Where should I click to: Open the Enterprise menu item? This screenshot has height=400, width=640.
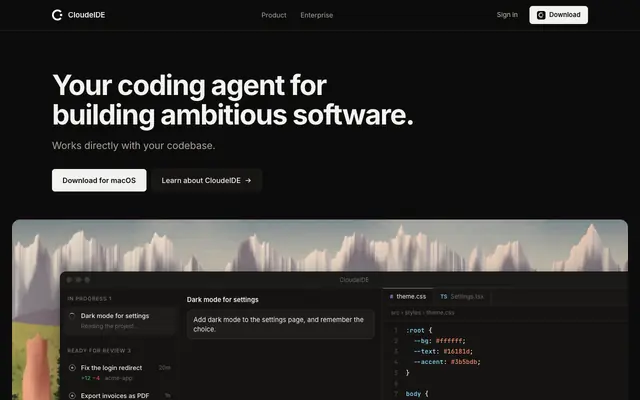(317, 15)
